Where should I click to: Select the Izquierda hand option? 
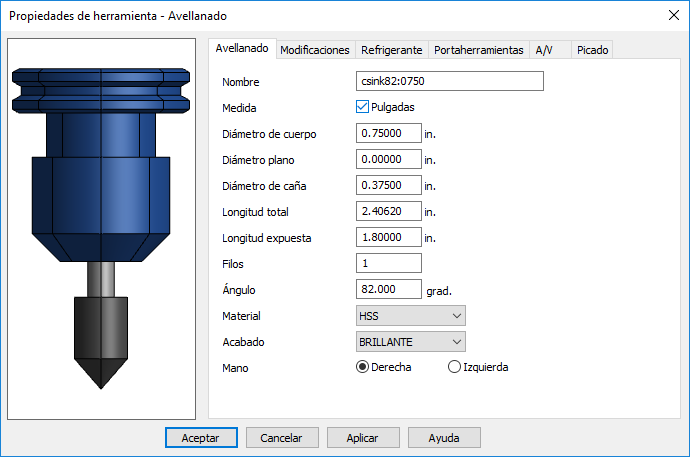pos(454,367)
